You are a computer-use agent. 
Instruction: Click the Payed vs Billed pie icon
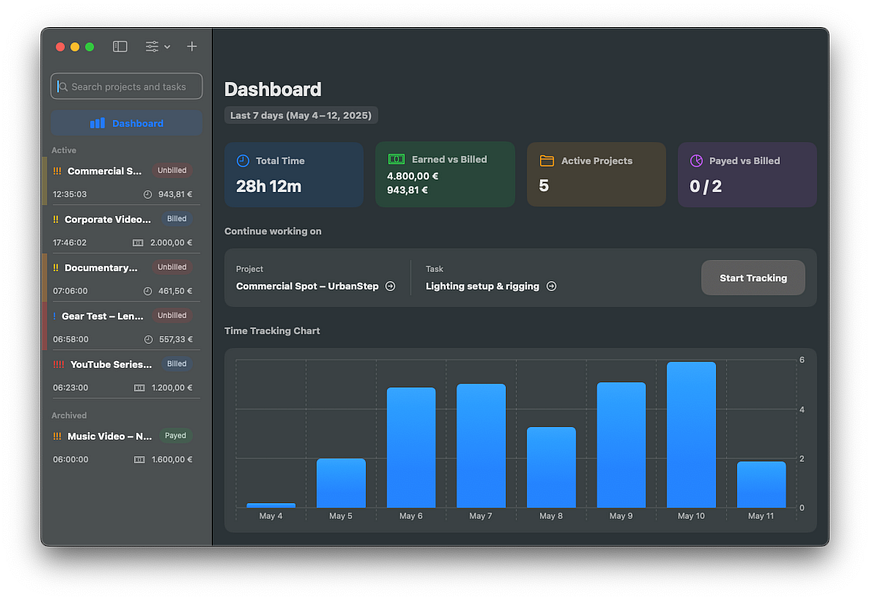pos(696,161)
